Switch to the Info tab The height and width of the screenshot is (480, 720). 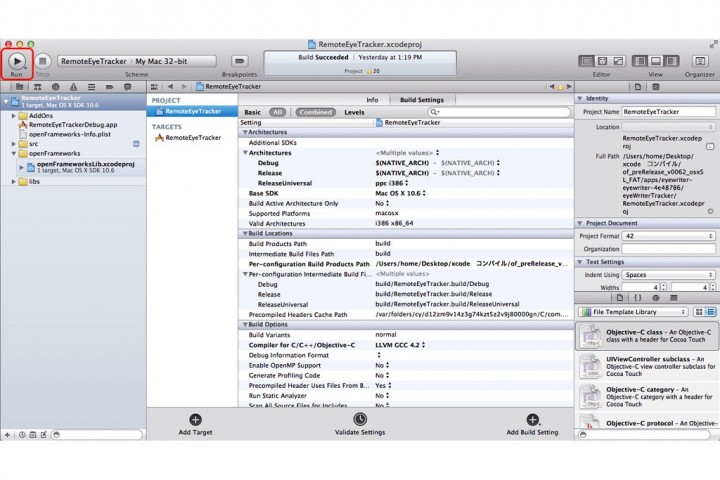[x=371, y=100]
